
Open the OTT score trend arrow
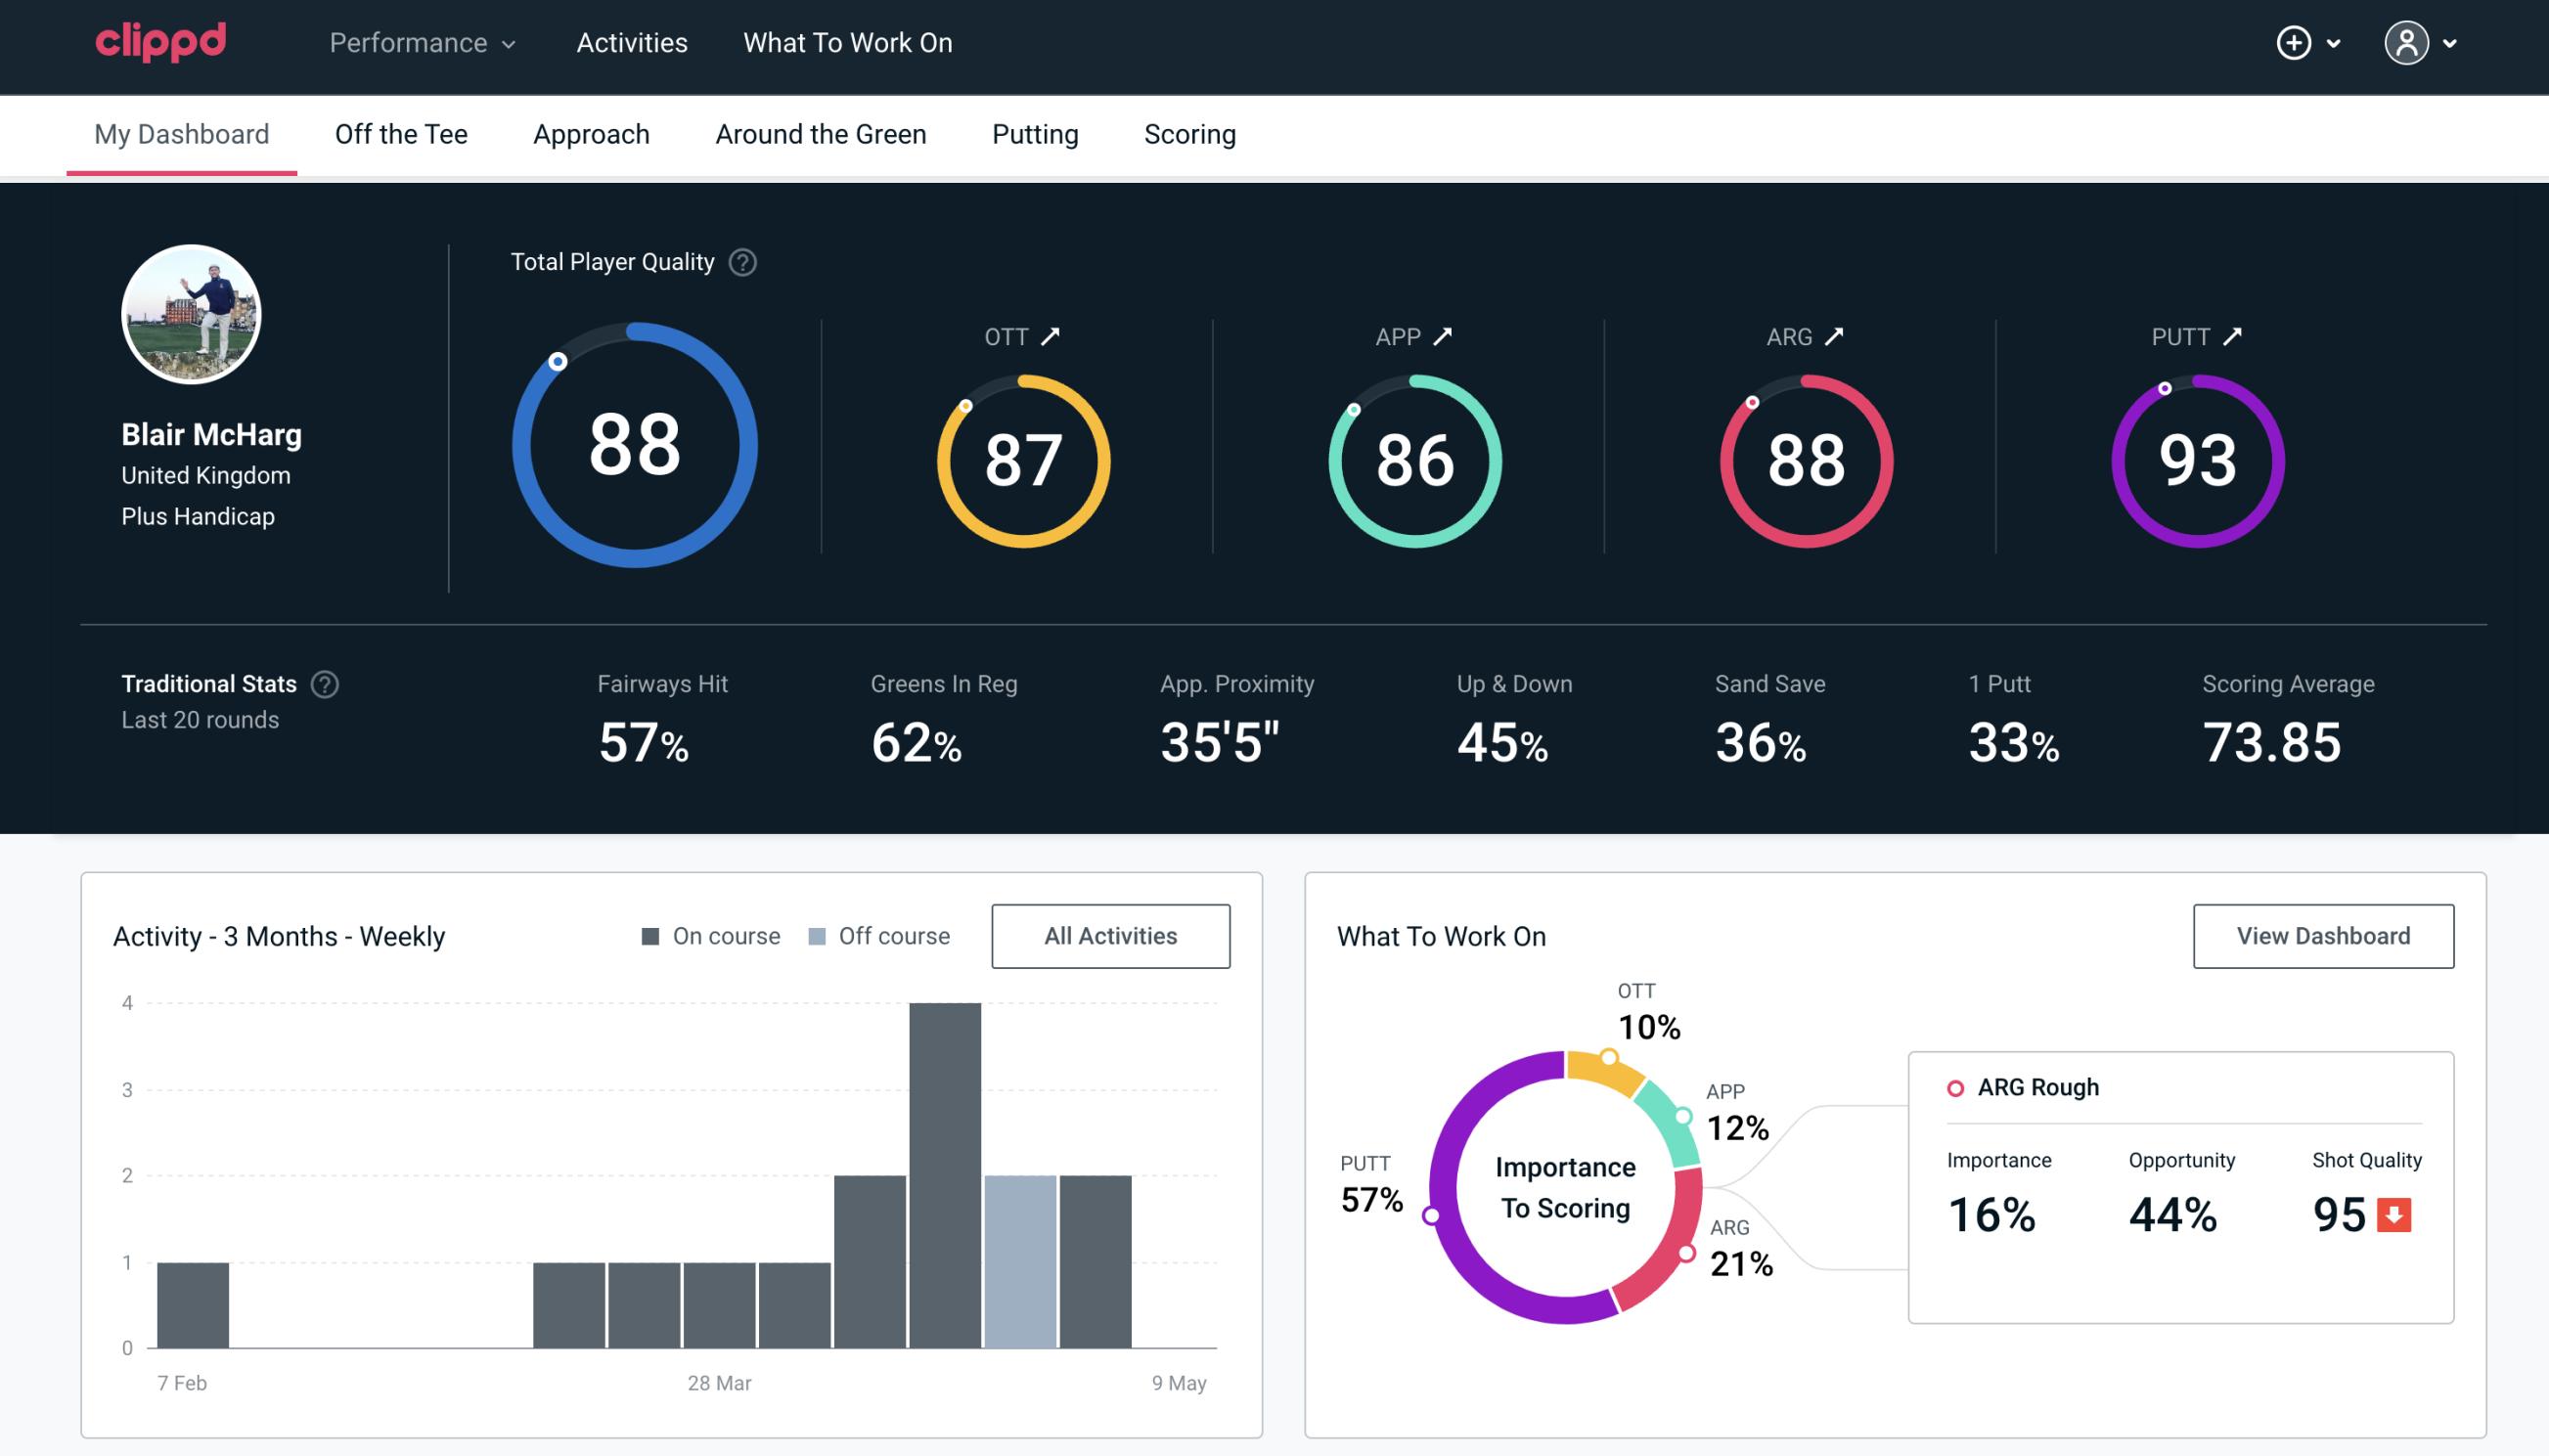(1051, 334)
